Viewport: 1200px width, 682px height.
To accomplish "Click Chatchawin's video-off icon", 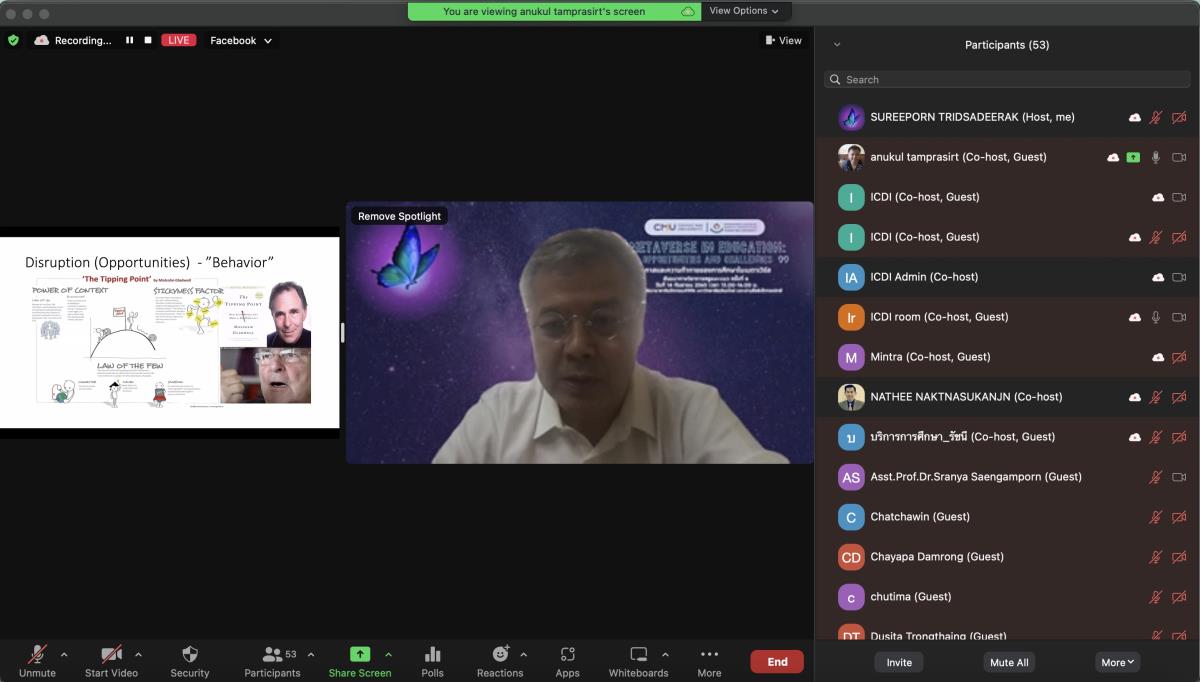I will click(1179, 517).
